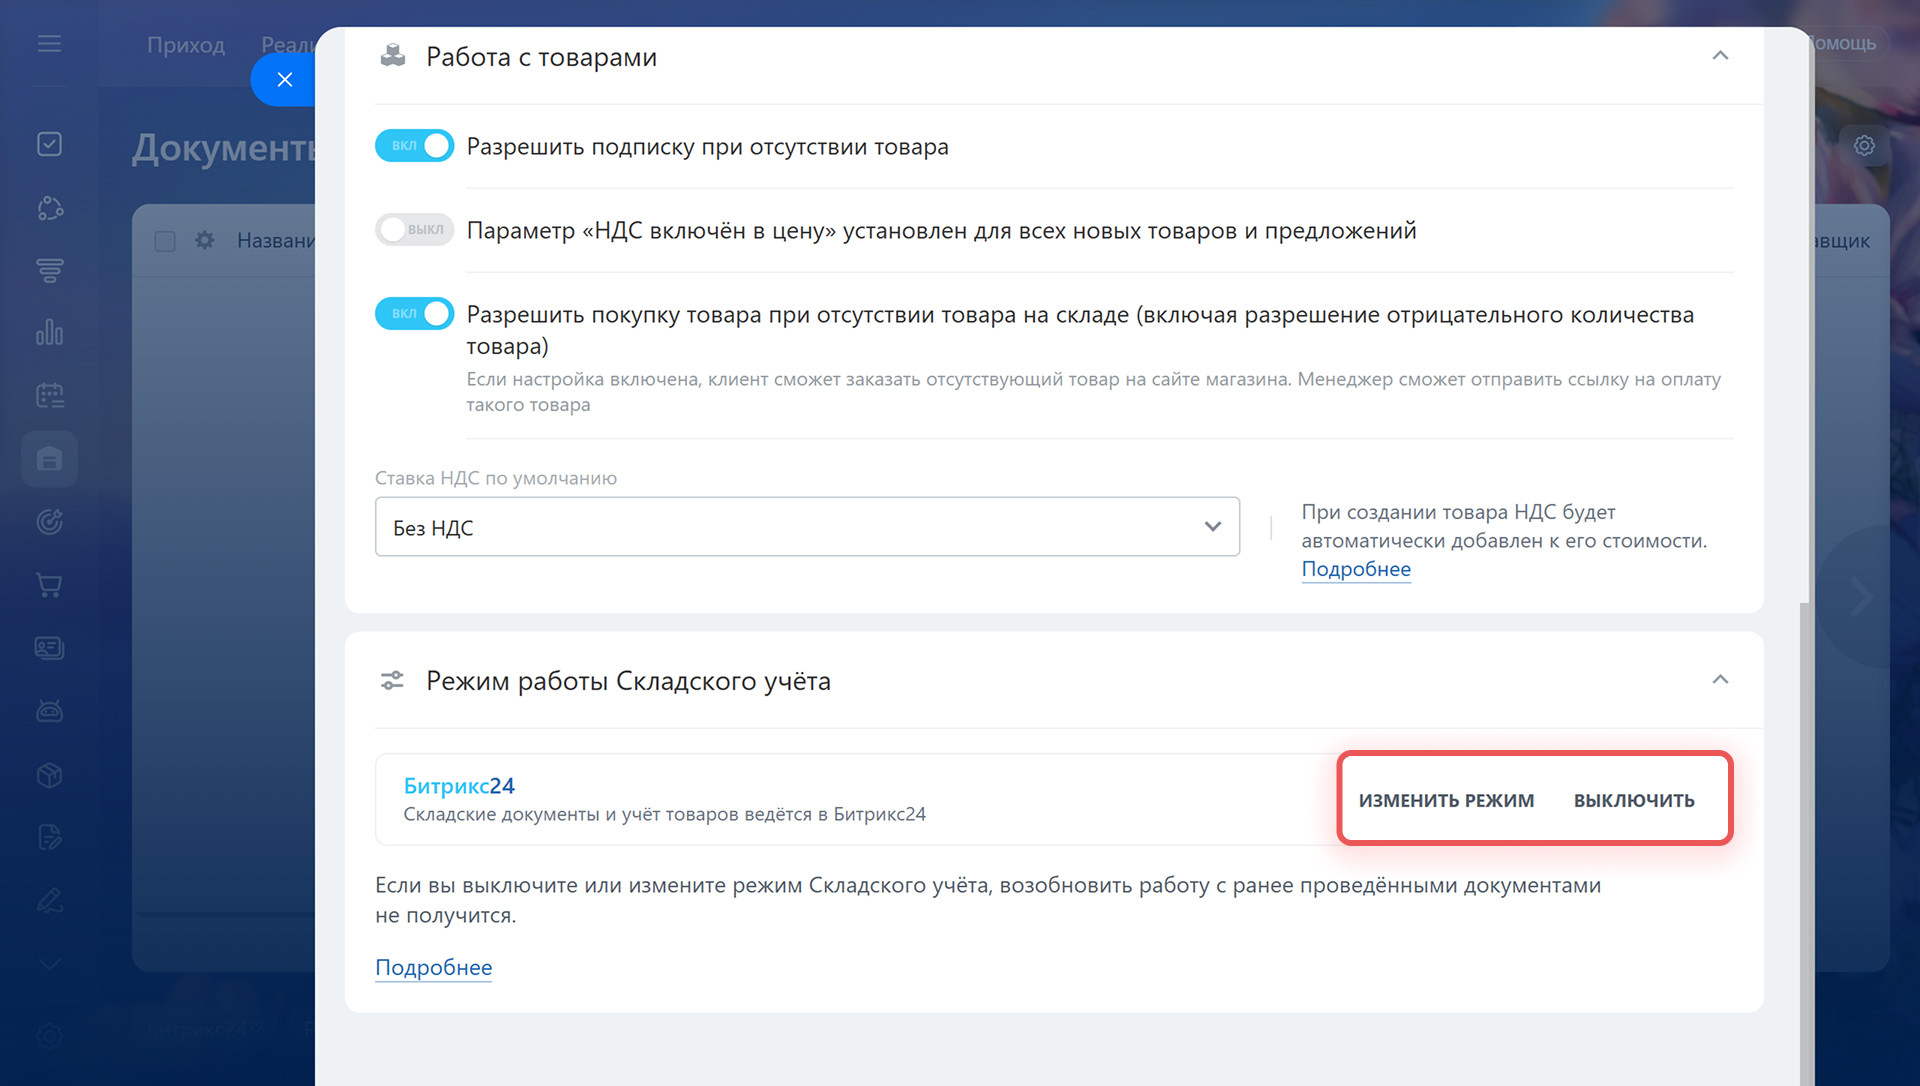Viewport: 1920px width, 1086px height.
Task: Open the shopping cart icon in sidebar
Action: coord(49,585)
